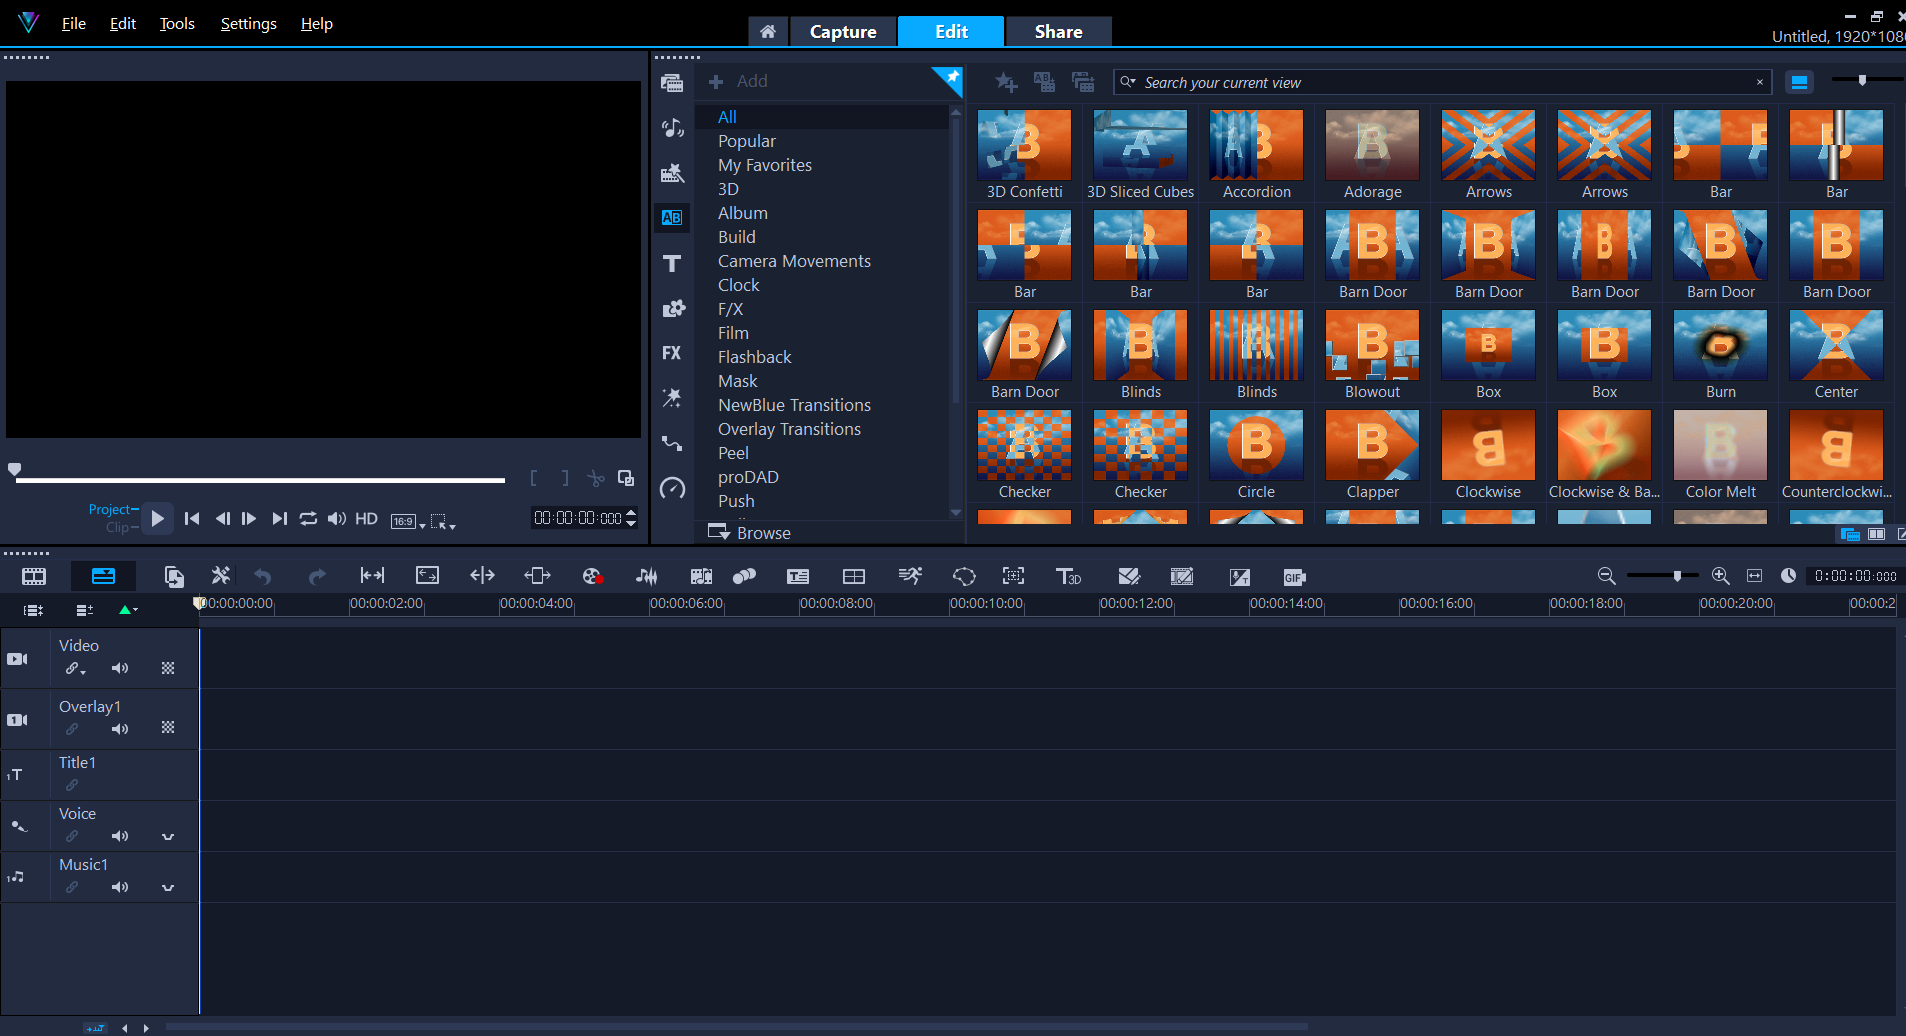This screenshot has width=1906, height=1036.
Task: Select the Audio library in the sidebar
Action: [x=672, y=128]
